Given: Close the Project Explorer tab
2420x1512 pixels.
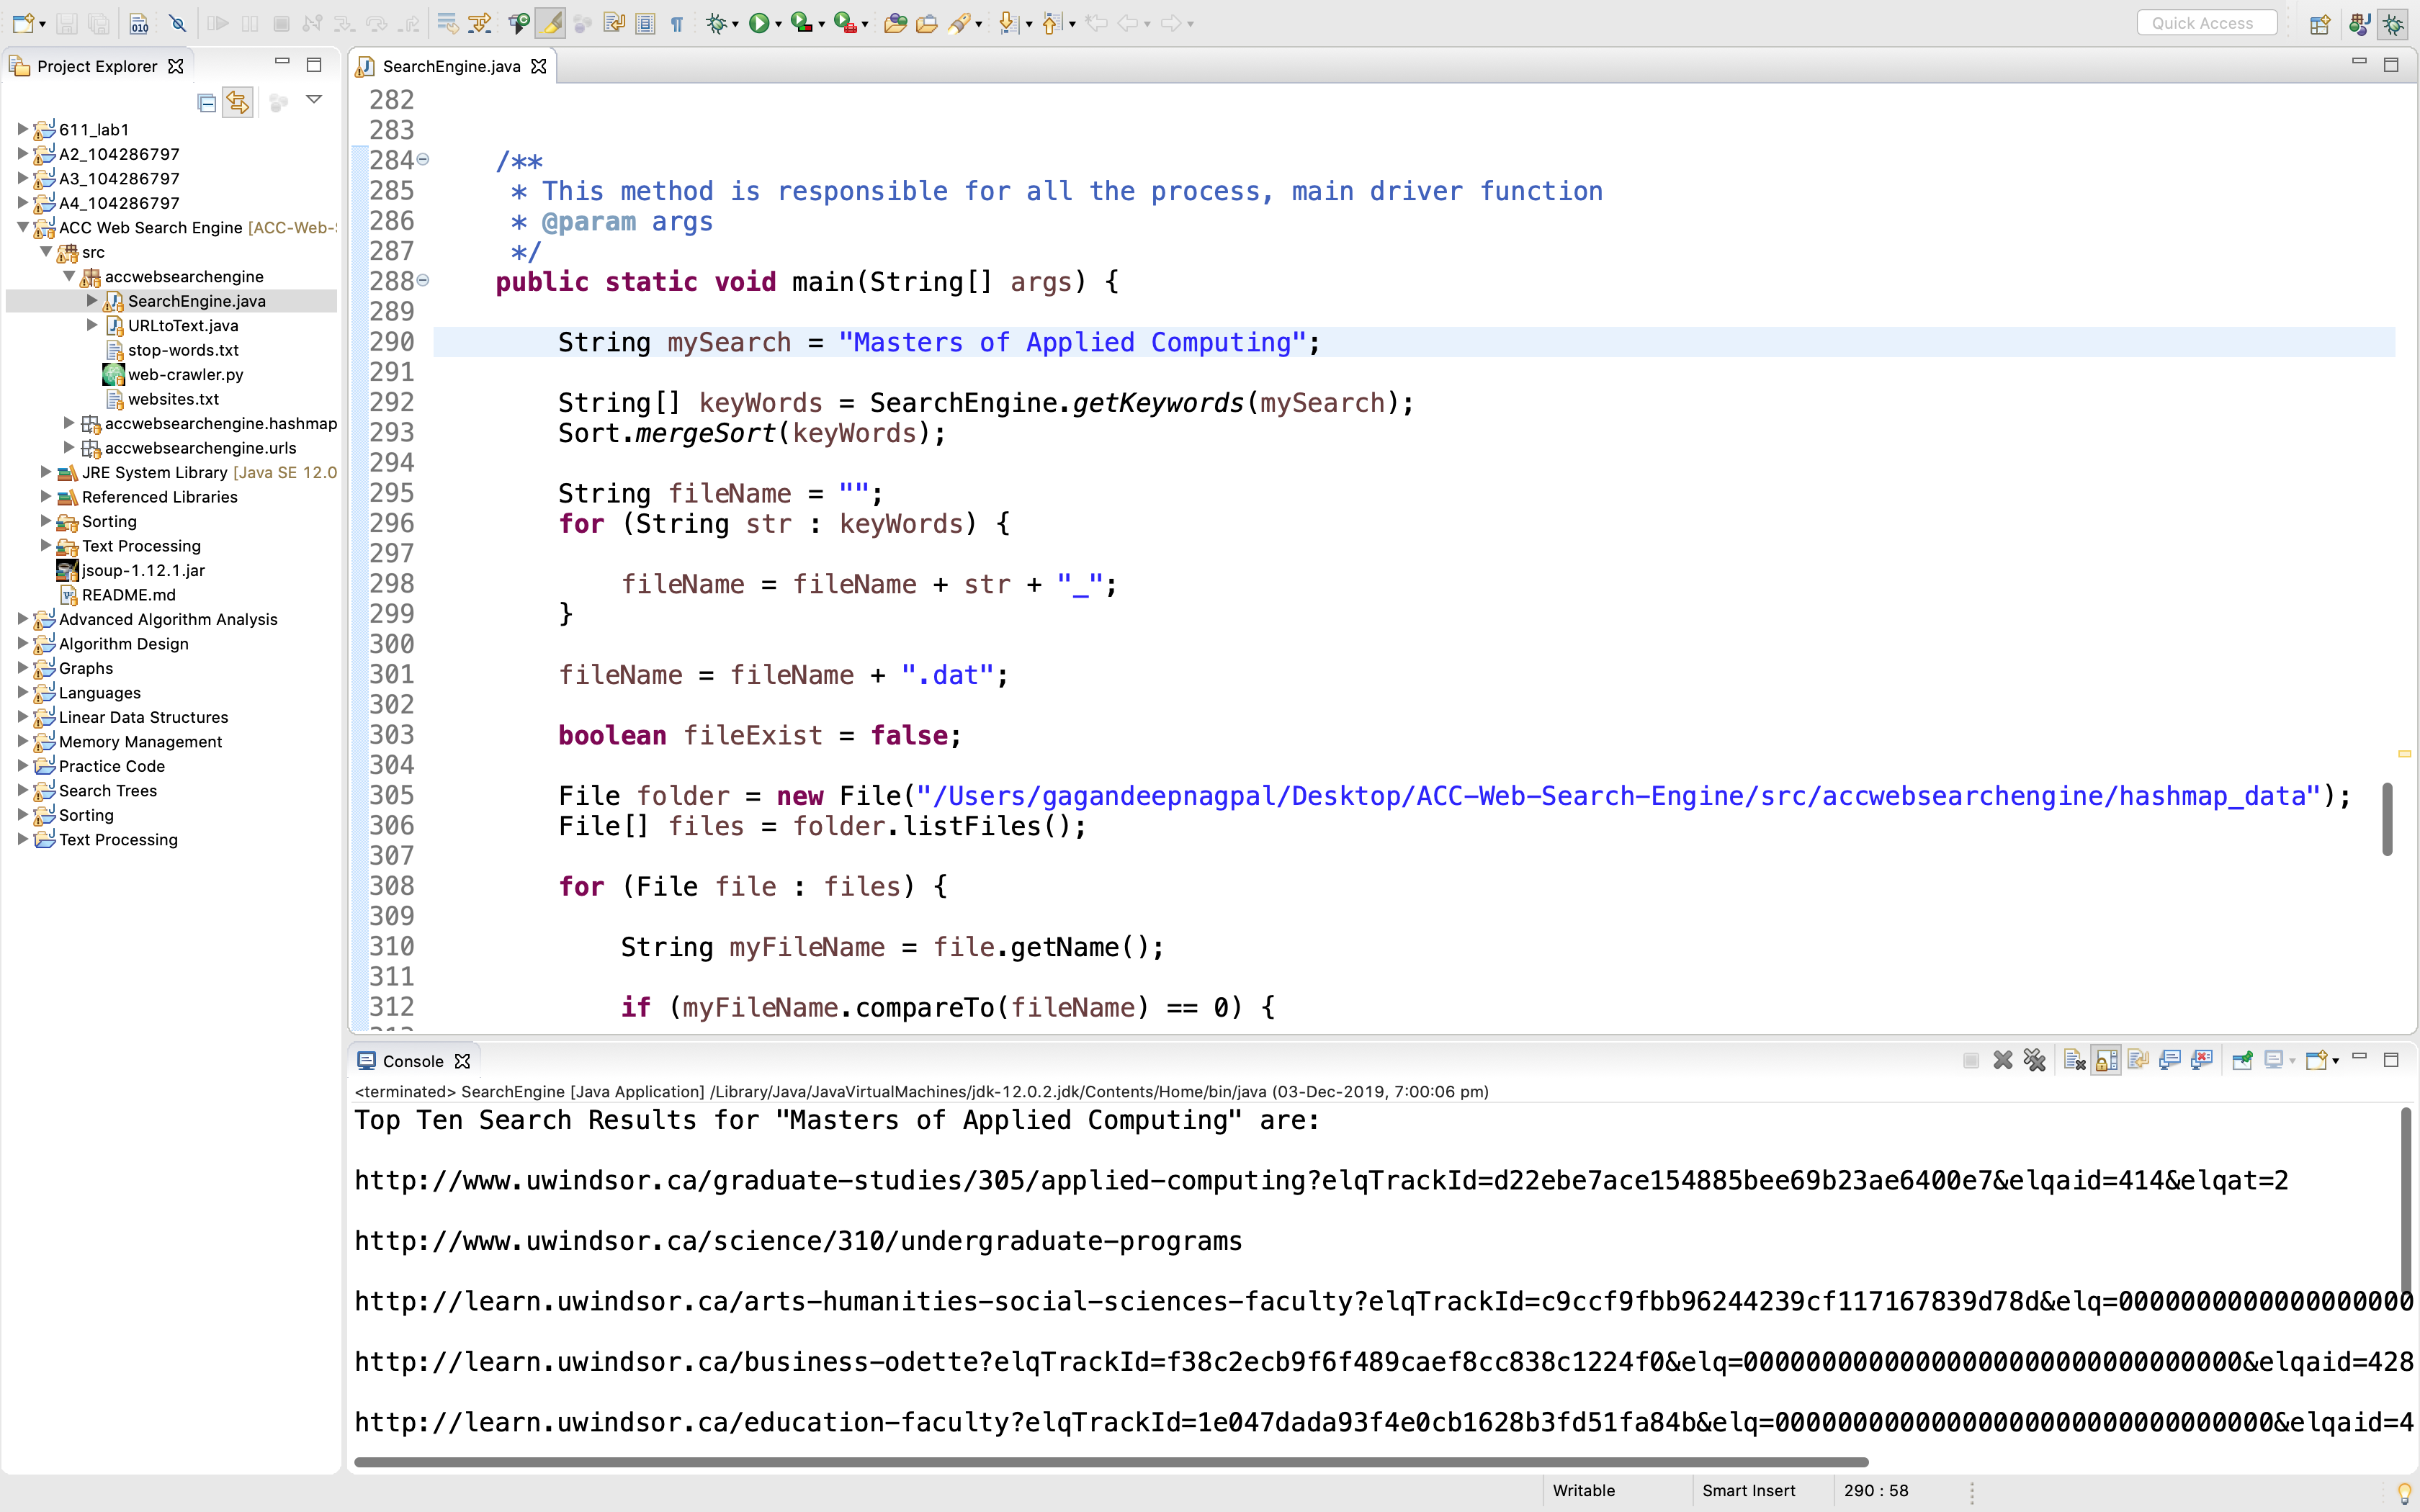Looking at the screenshot, I should [x=176, y=66].
